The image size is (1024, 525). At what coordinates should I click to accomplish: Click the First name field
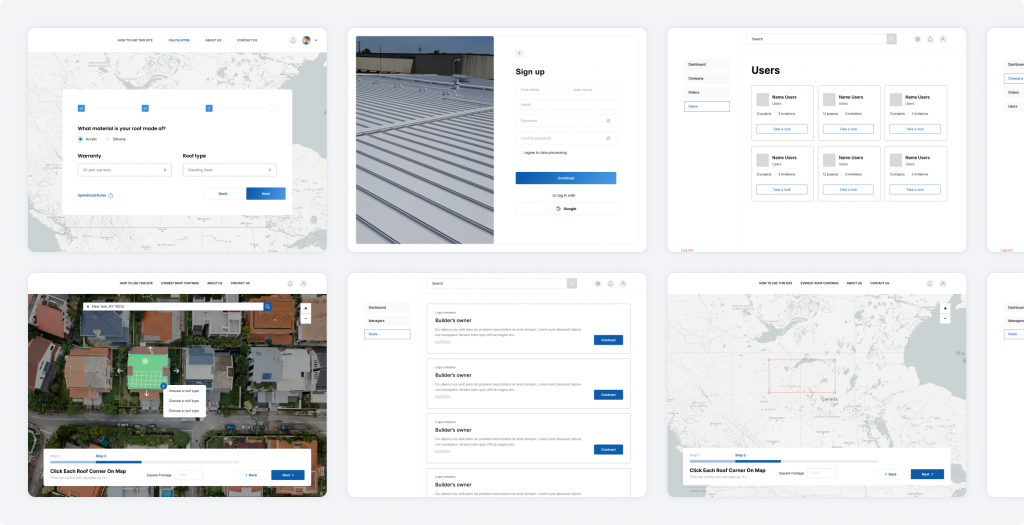pos(539,90)
